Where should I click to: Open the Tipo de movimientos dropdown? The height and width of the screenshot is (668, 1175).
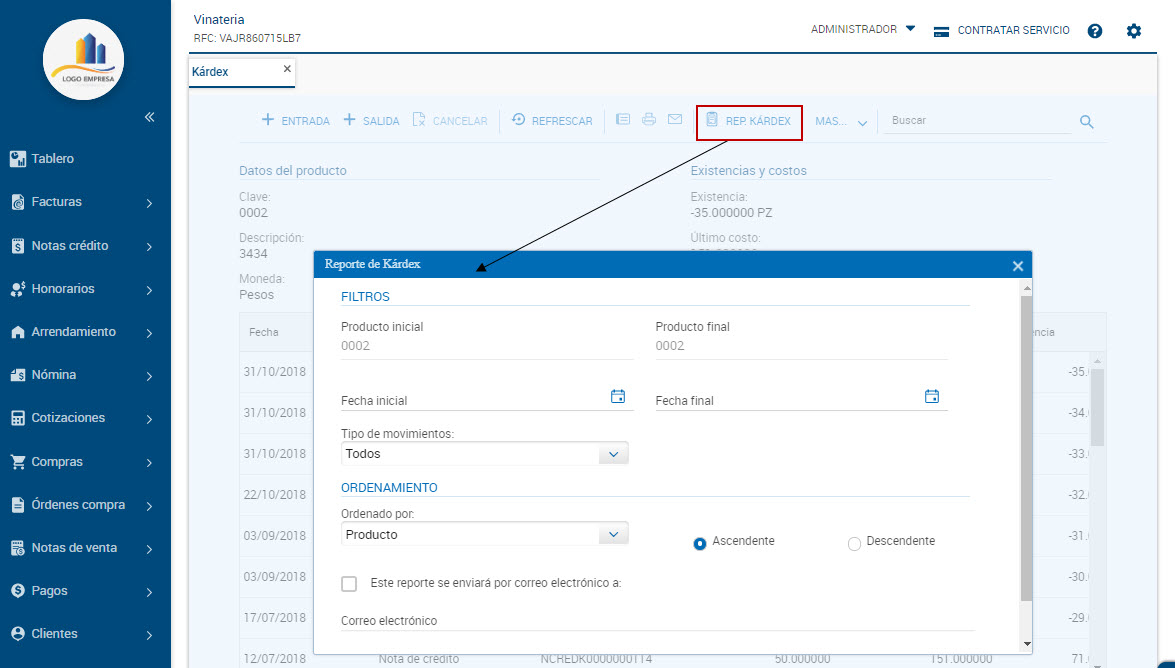click(x=484, y=454)
